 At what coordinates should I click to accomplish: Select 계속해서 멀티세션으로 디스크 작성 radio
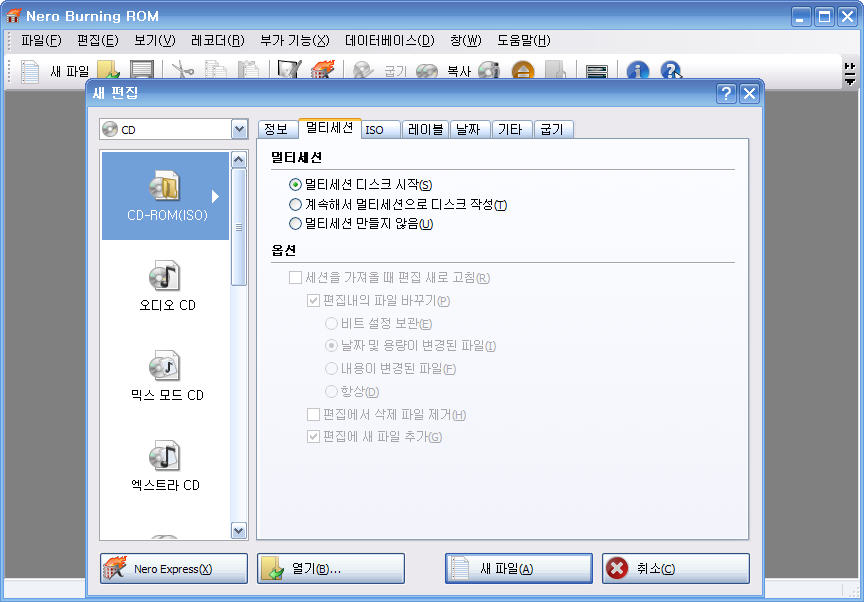point(295,204)
